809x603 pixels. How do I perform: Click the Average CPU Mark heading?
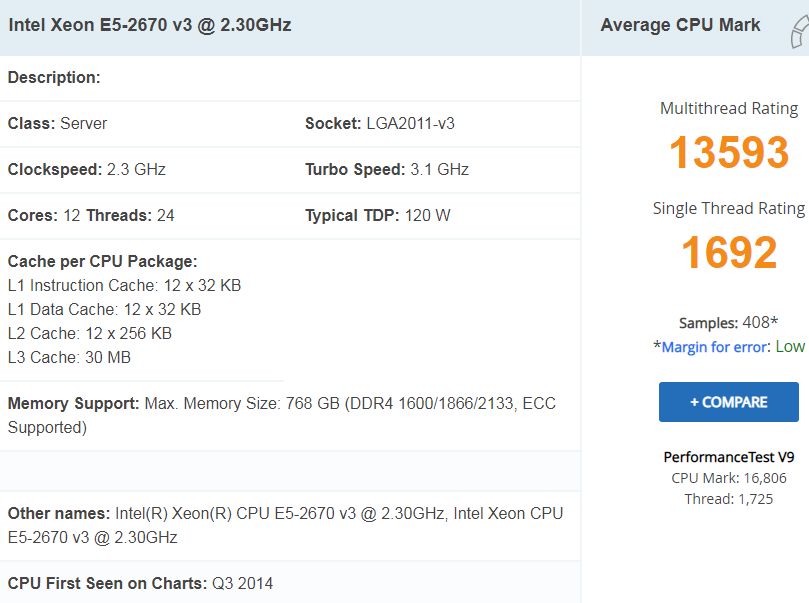[x=680, y=25]
